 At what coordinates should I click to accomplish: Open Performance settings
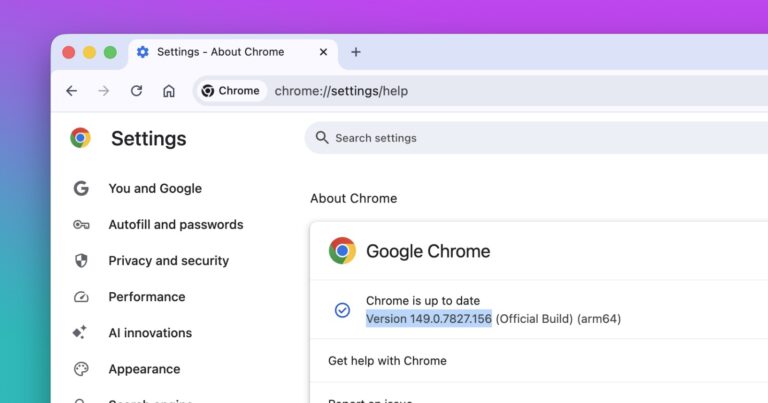click(147, 297)
